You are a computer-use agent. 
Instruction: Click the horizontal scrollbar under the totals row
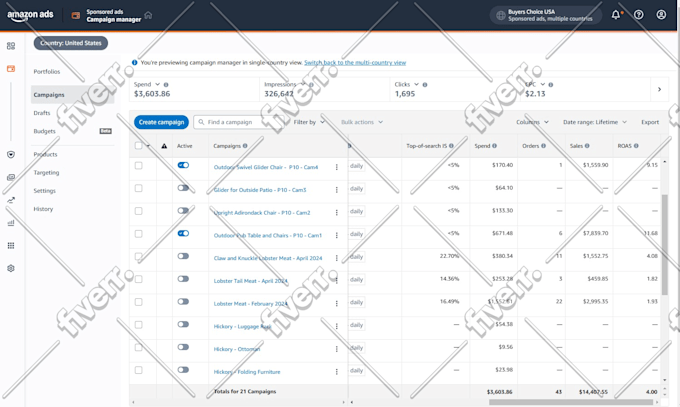point(571,402)
